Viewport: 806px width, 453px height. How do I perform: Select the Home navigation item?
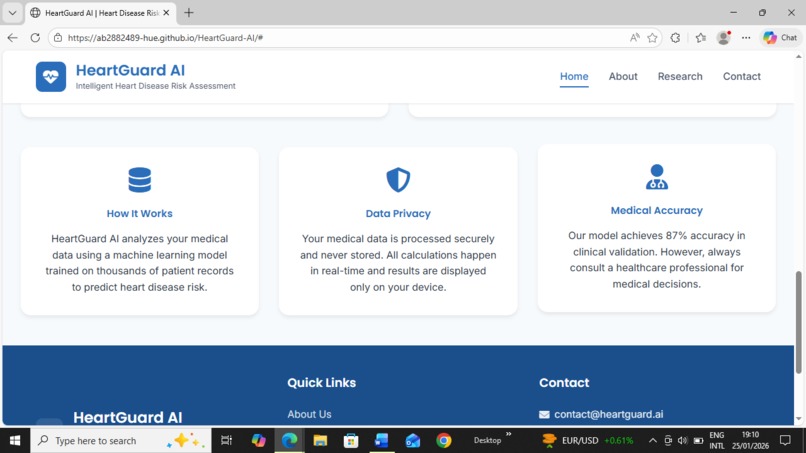(x=574, y=77)
